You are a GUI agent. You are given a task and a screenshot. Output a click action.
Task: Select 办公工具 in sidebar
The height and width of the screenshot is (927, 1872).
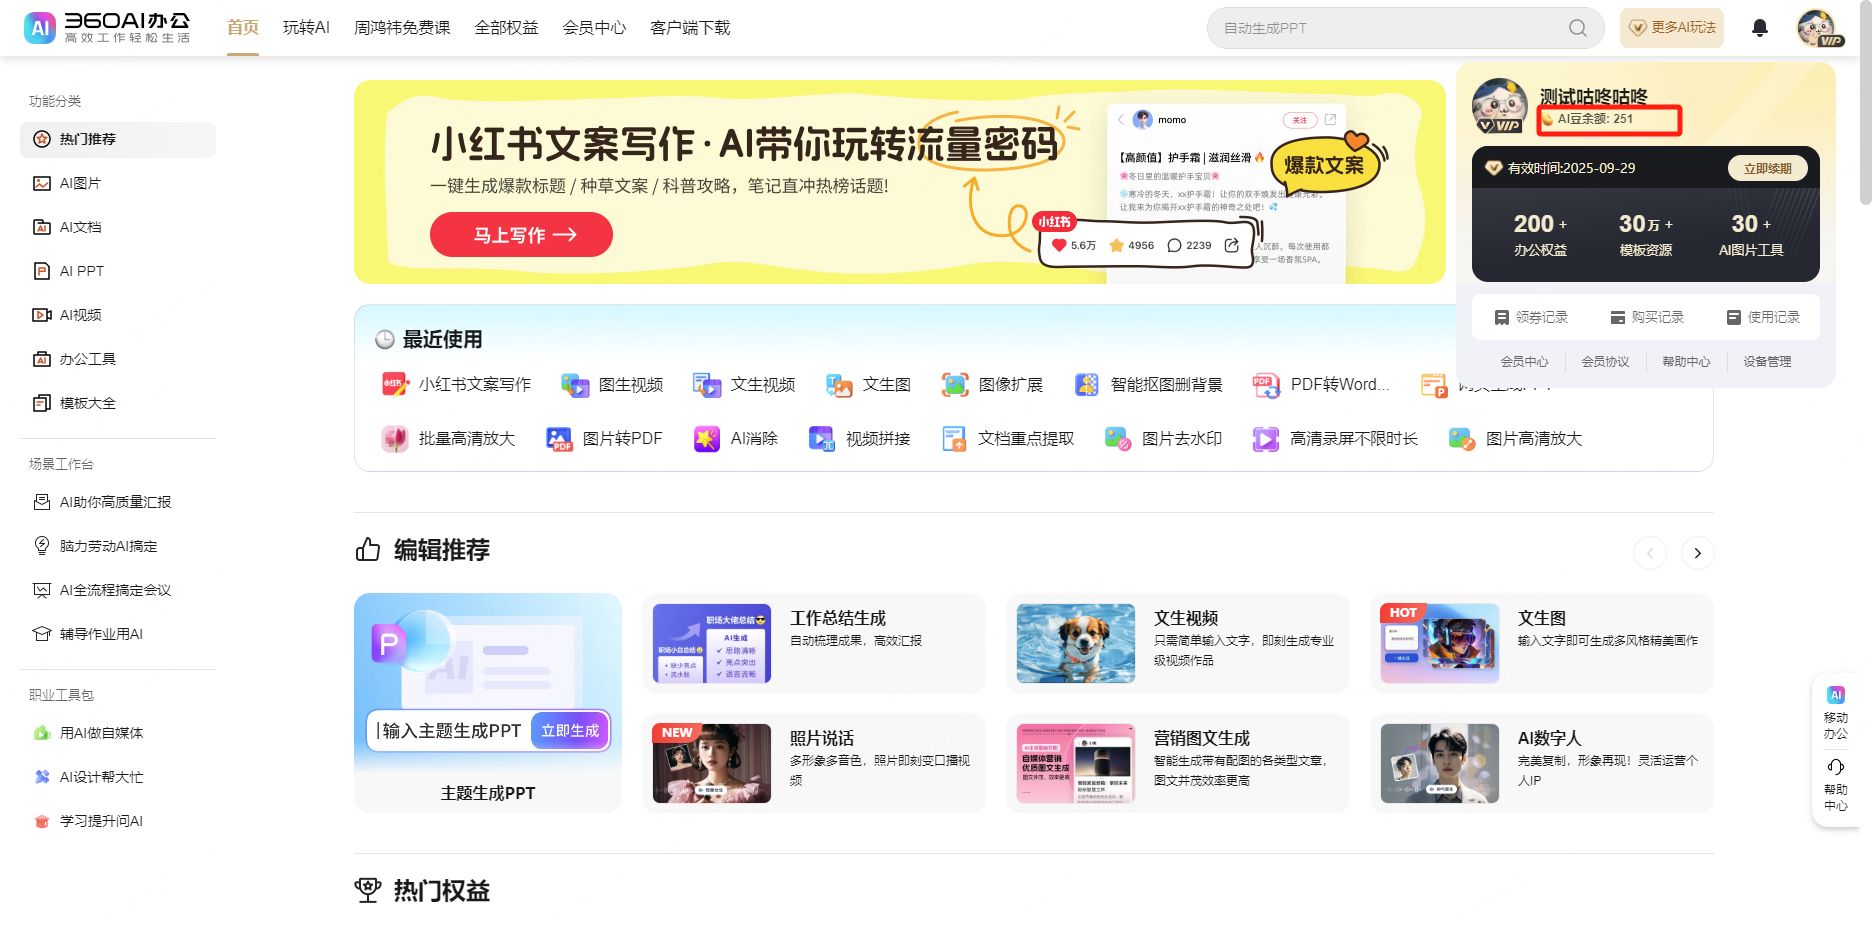click(118, 359)
